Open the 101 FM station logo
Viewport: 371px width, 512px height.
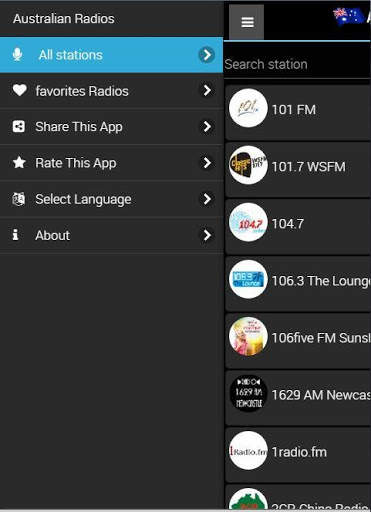coord(248,108)
